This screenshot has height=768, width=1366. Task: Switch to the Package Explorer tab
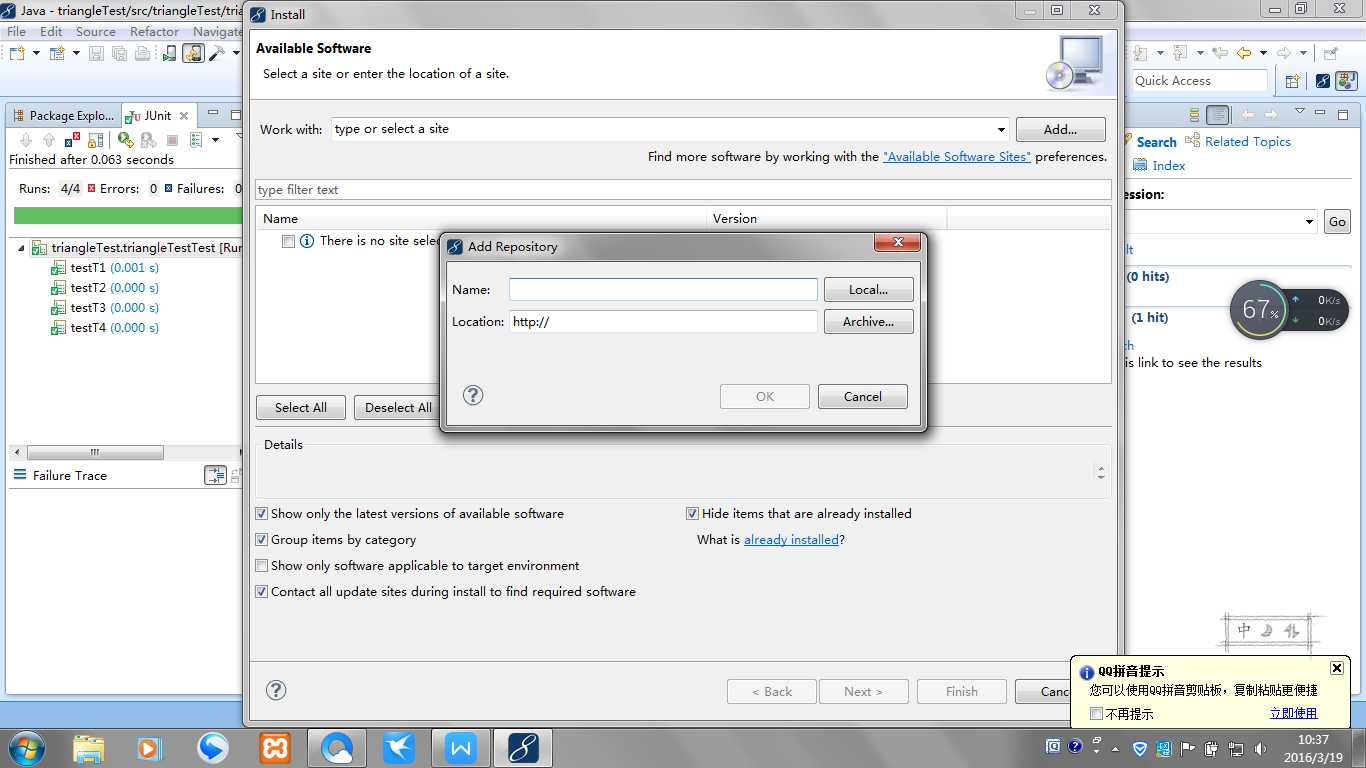pos(63,116)
